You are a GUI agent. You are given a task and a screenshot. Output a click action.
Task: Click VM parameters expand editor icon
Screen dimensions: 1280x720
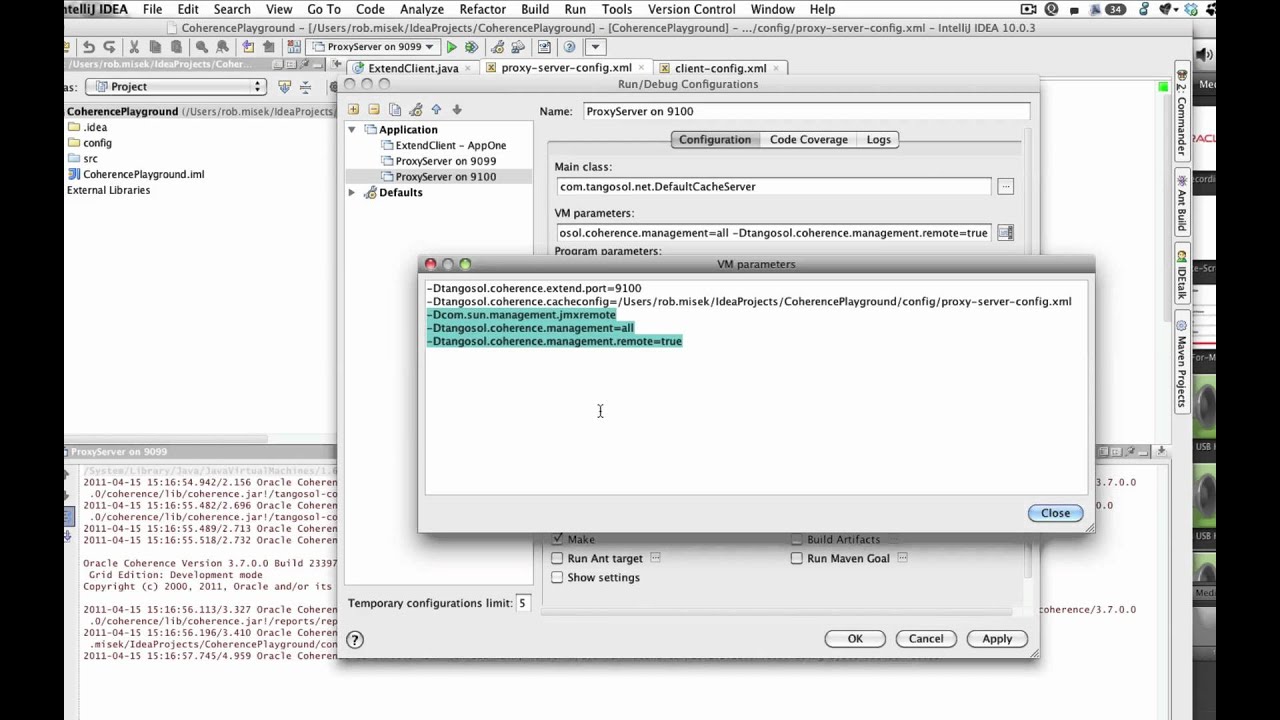(x=1005, y=233)
